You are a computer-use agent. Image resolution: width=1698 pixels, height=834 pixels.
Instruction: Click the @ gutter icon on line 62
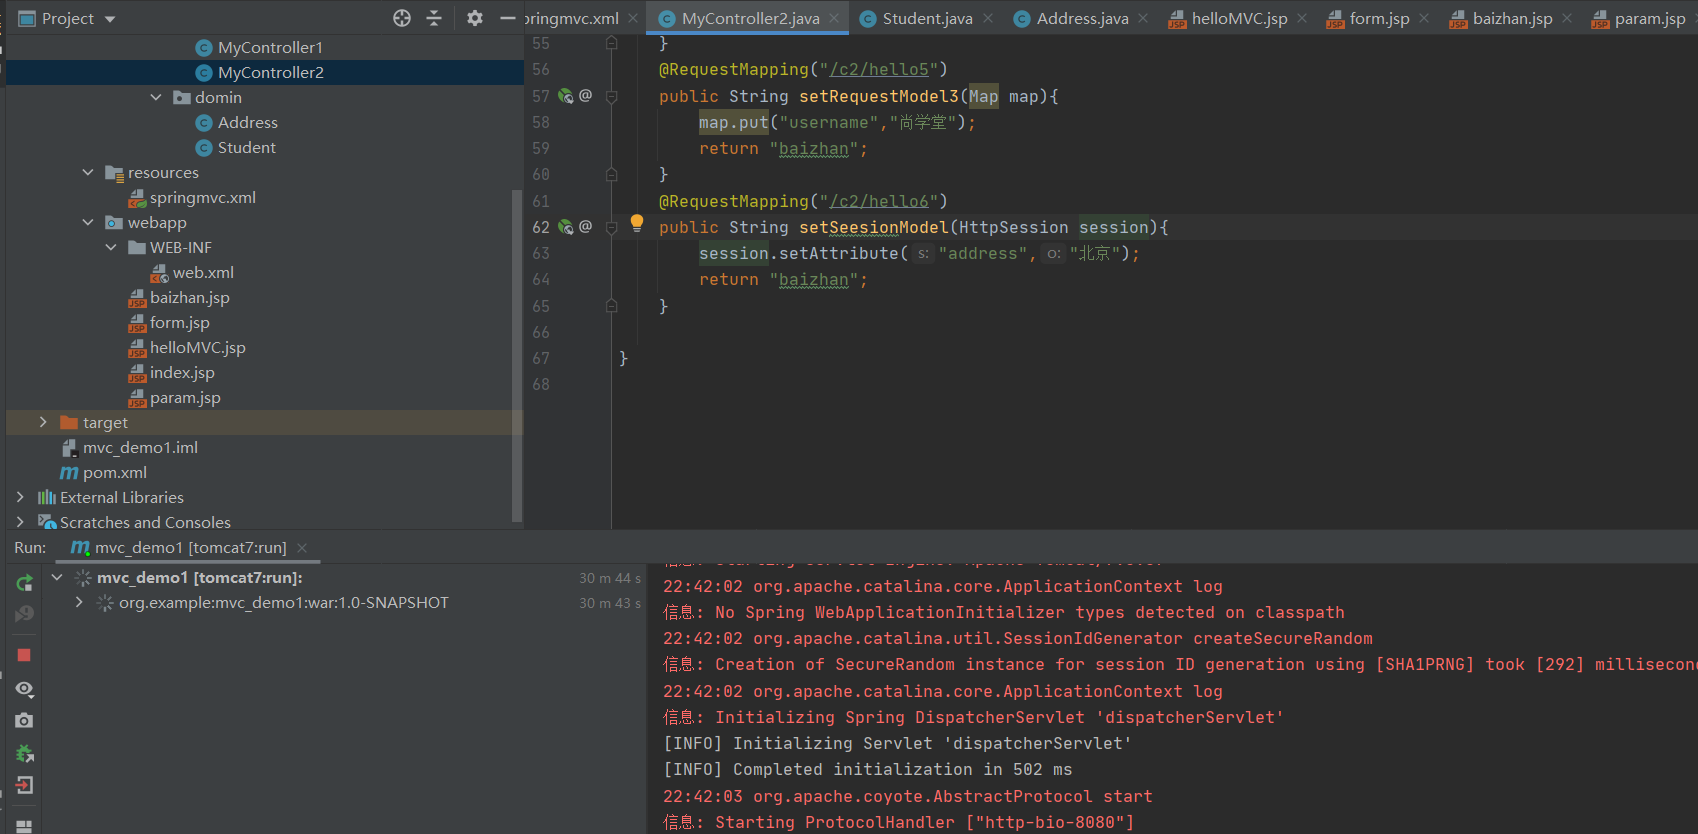coord(586,227)
